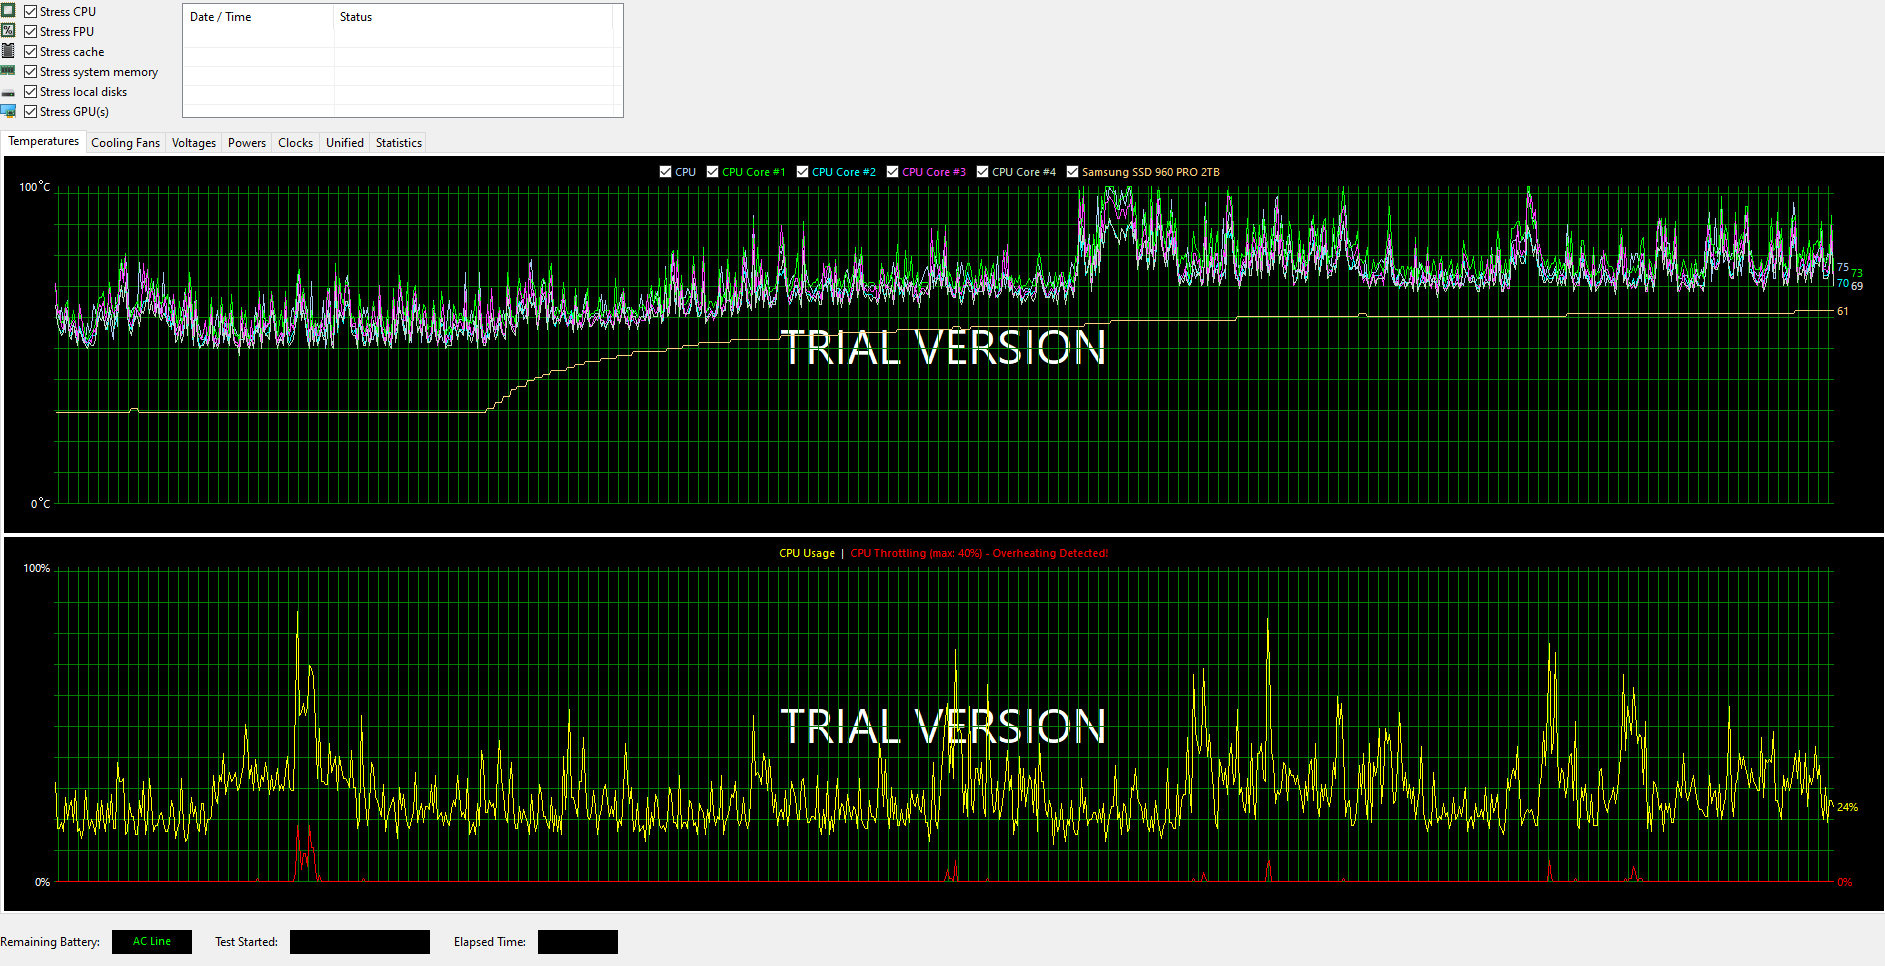Screen dimensions: 1885x966
Task: Disable the Stress cache option
Action: [30, 51]
